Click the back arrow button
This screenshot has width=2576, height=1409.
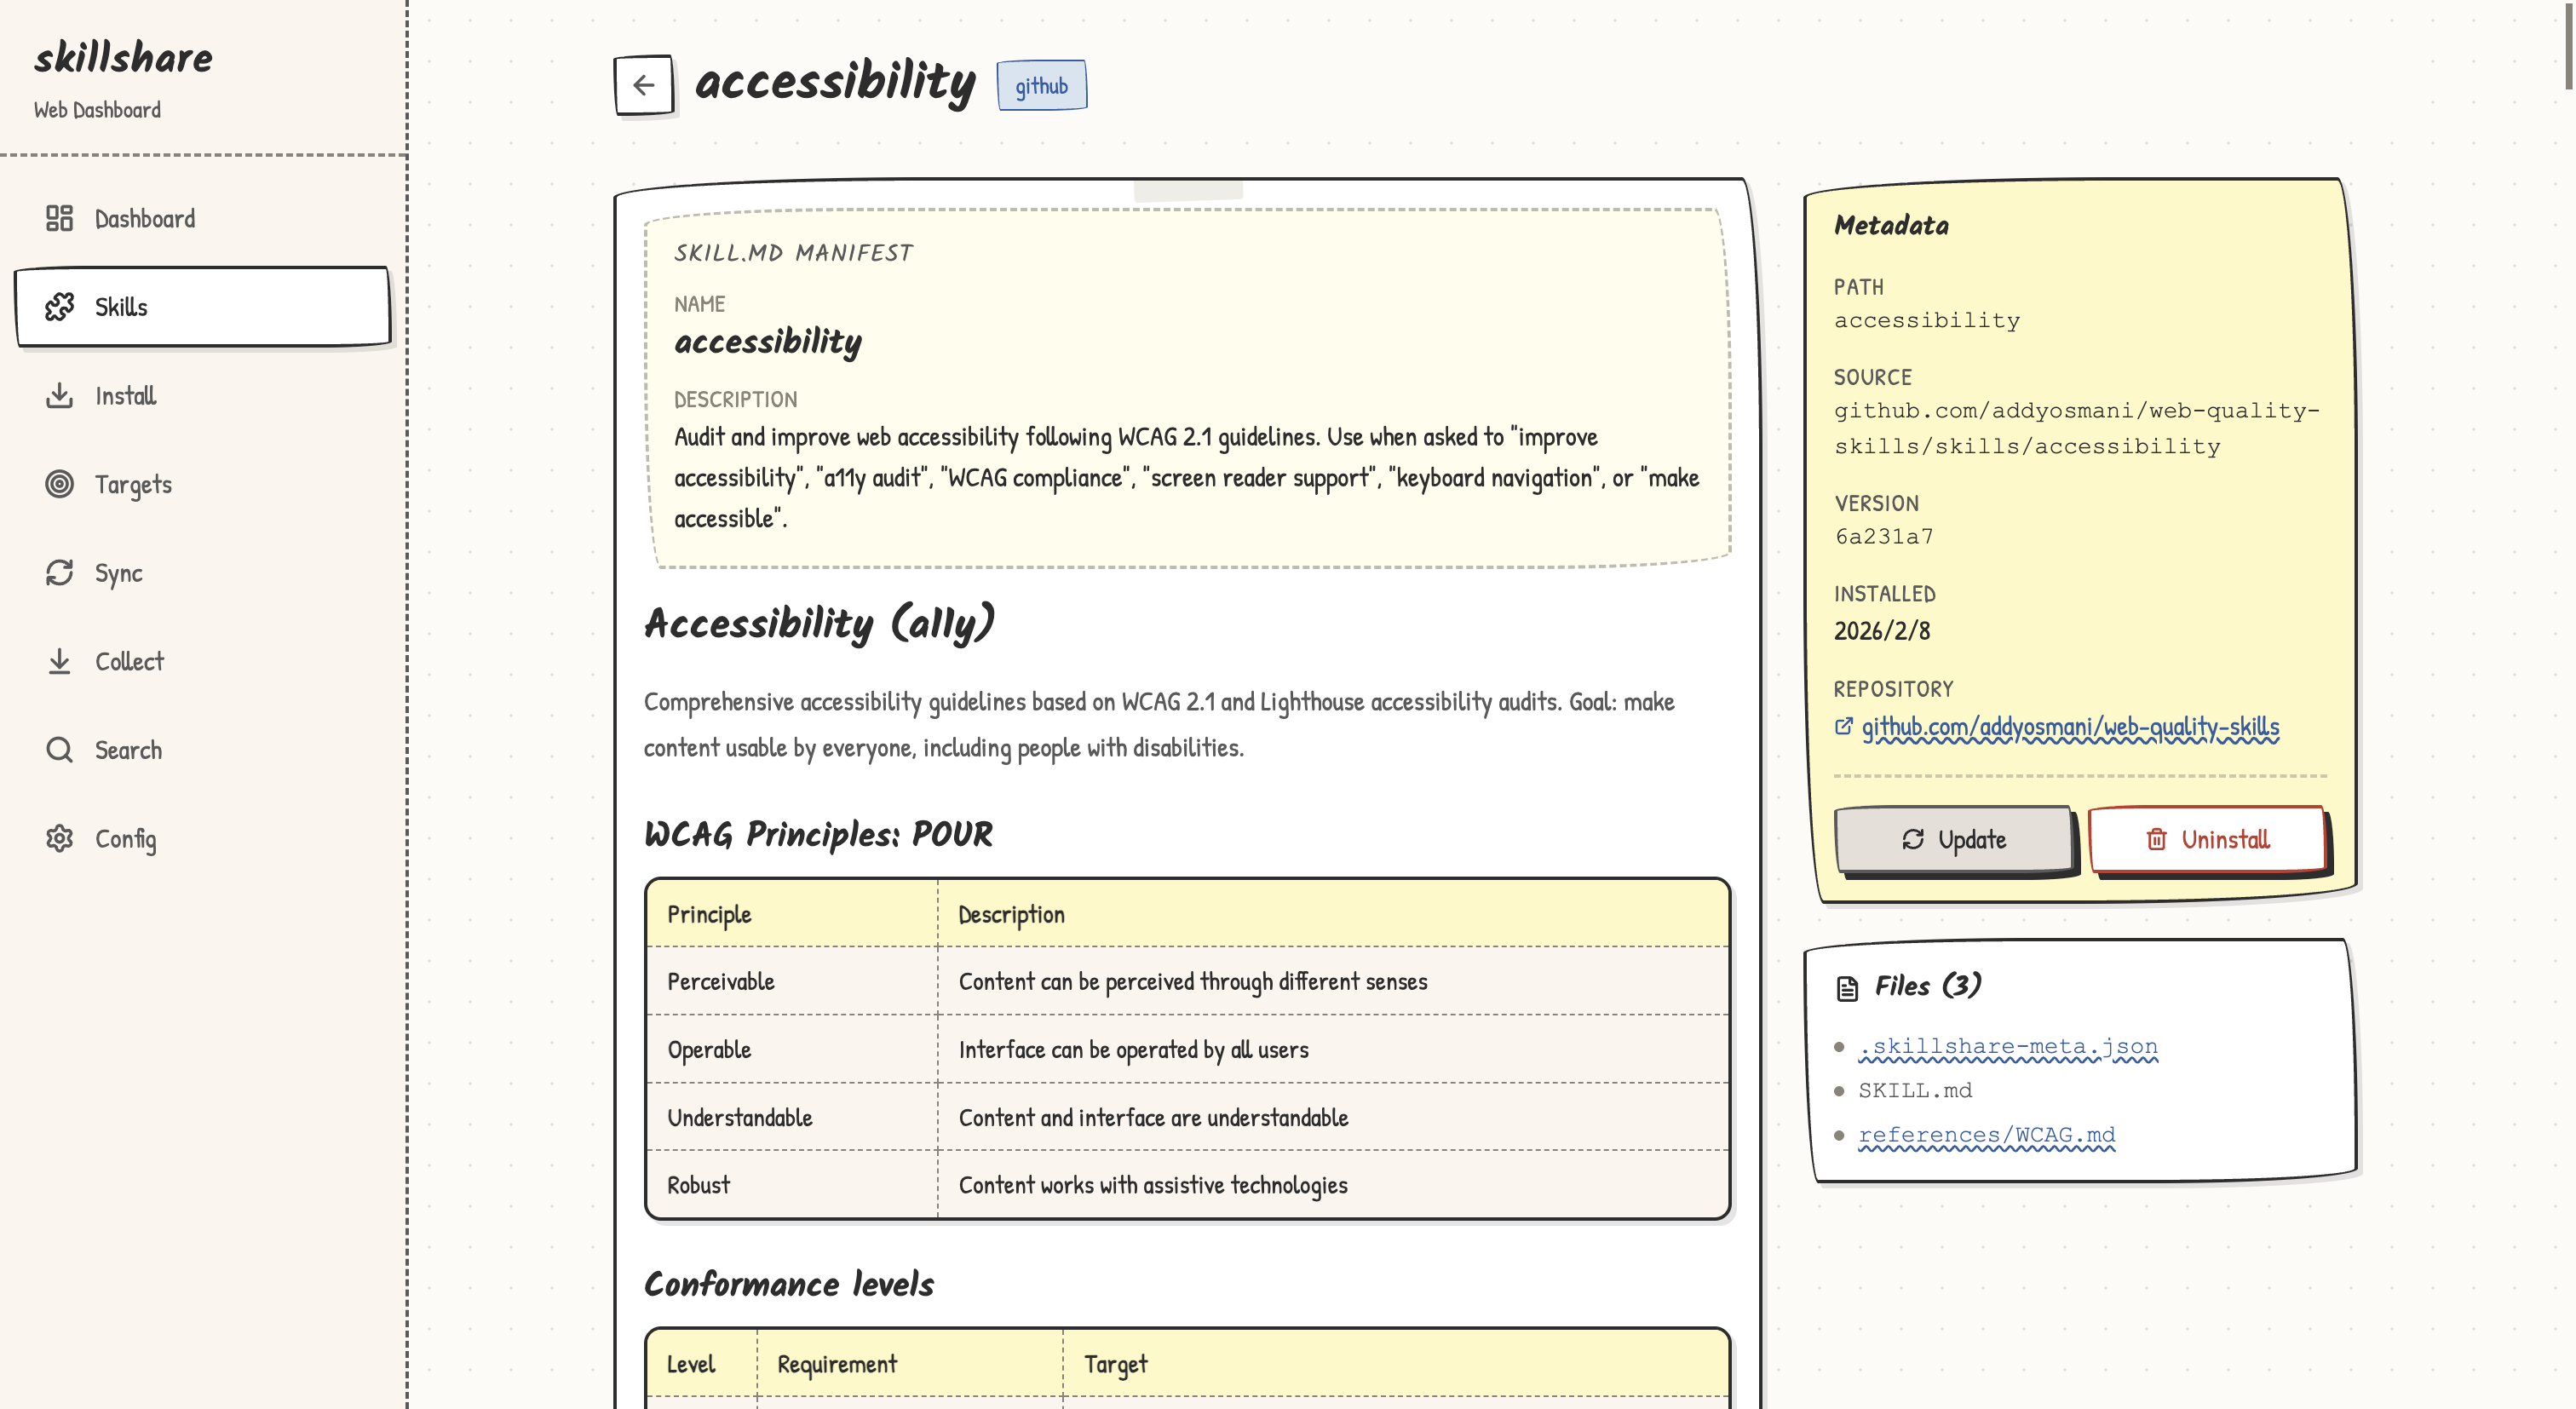pos(643,85)
